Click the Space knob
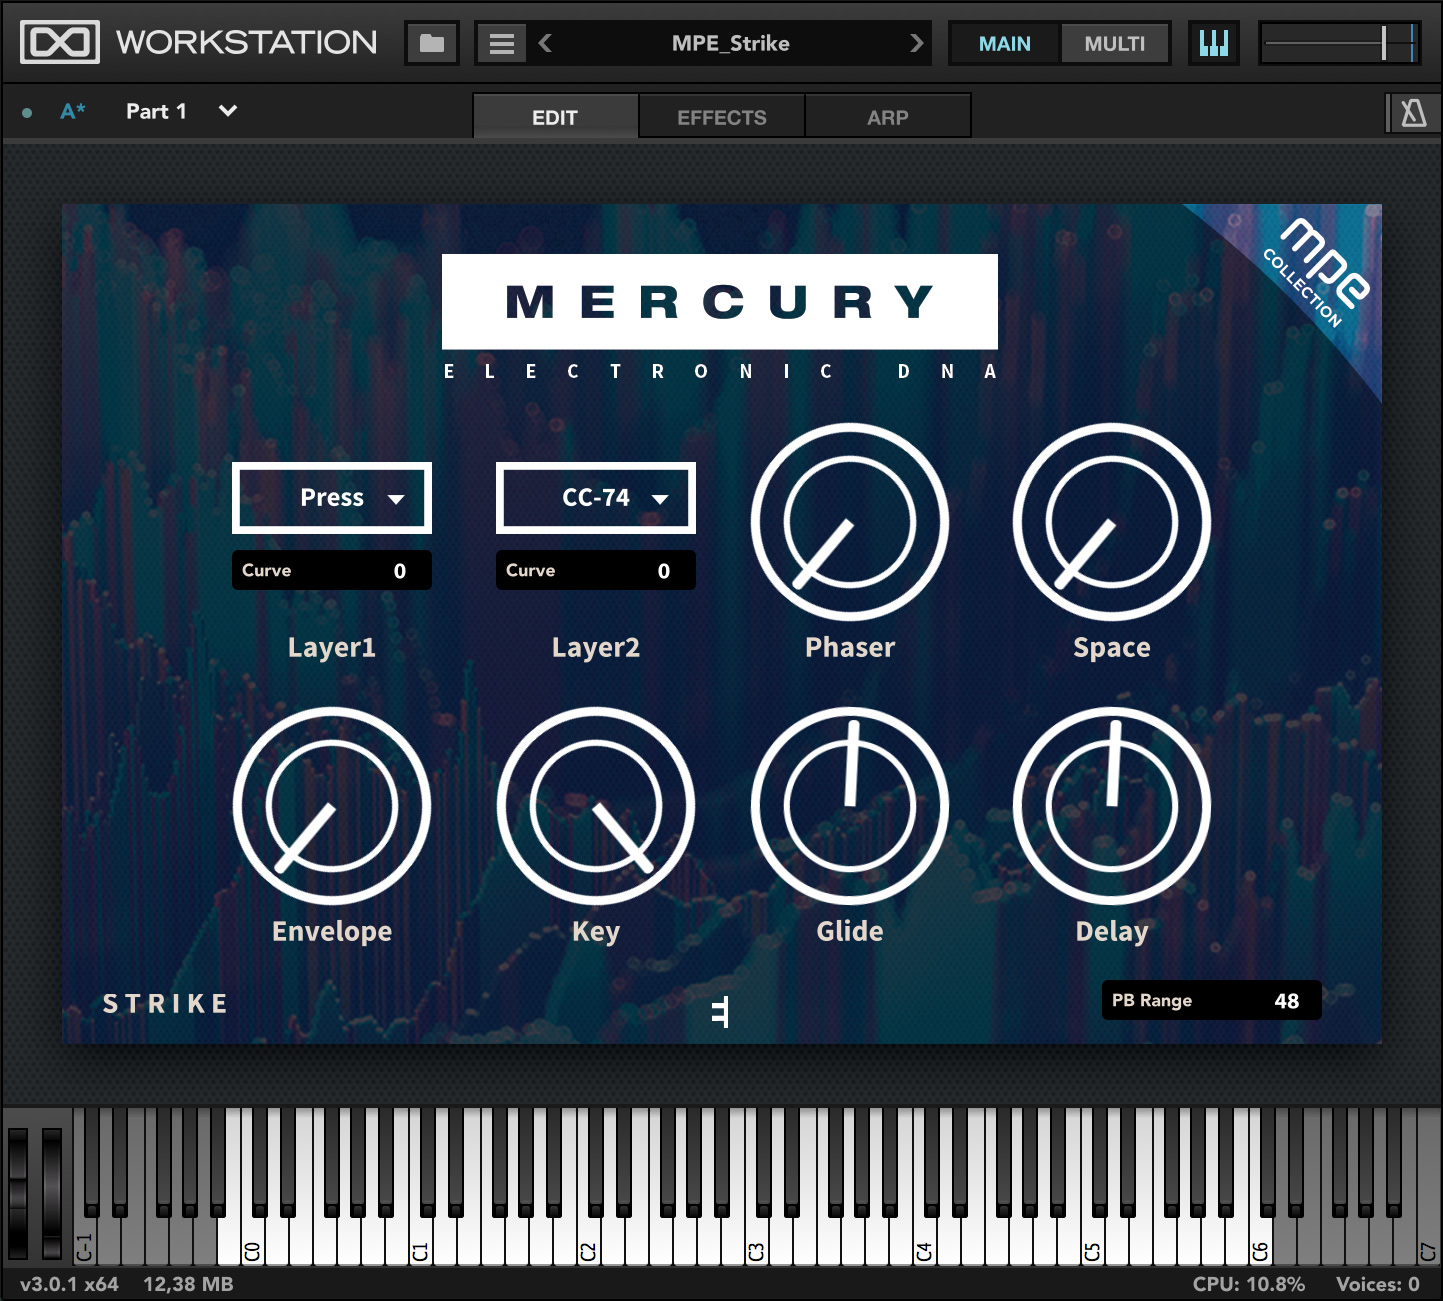The image size is (1443, 1301). [x=1112, y=522]
